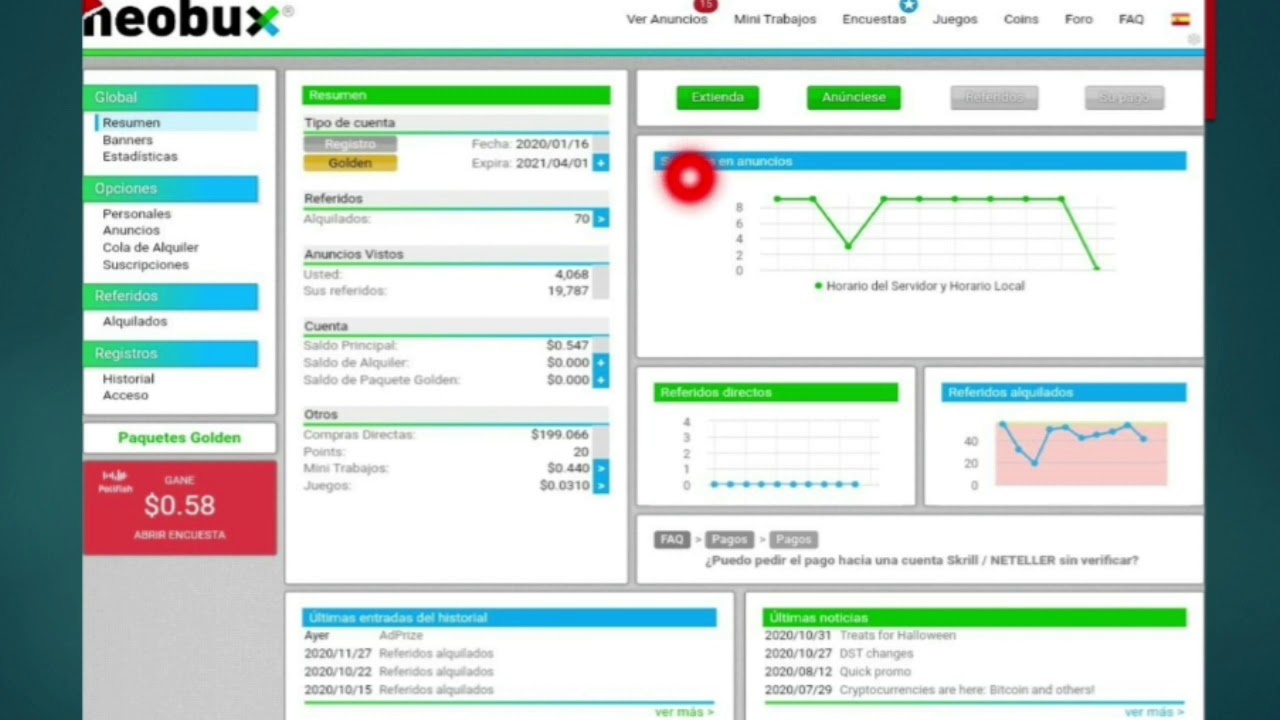Open Personales options
Viewport: 1280px width, 720px height.
[x=137, y=214]
